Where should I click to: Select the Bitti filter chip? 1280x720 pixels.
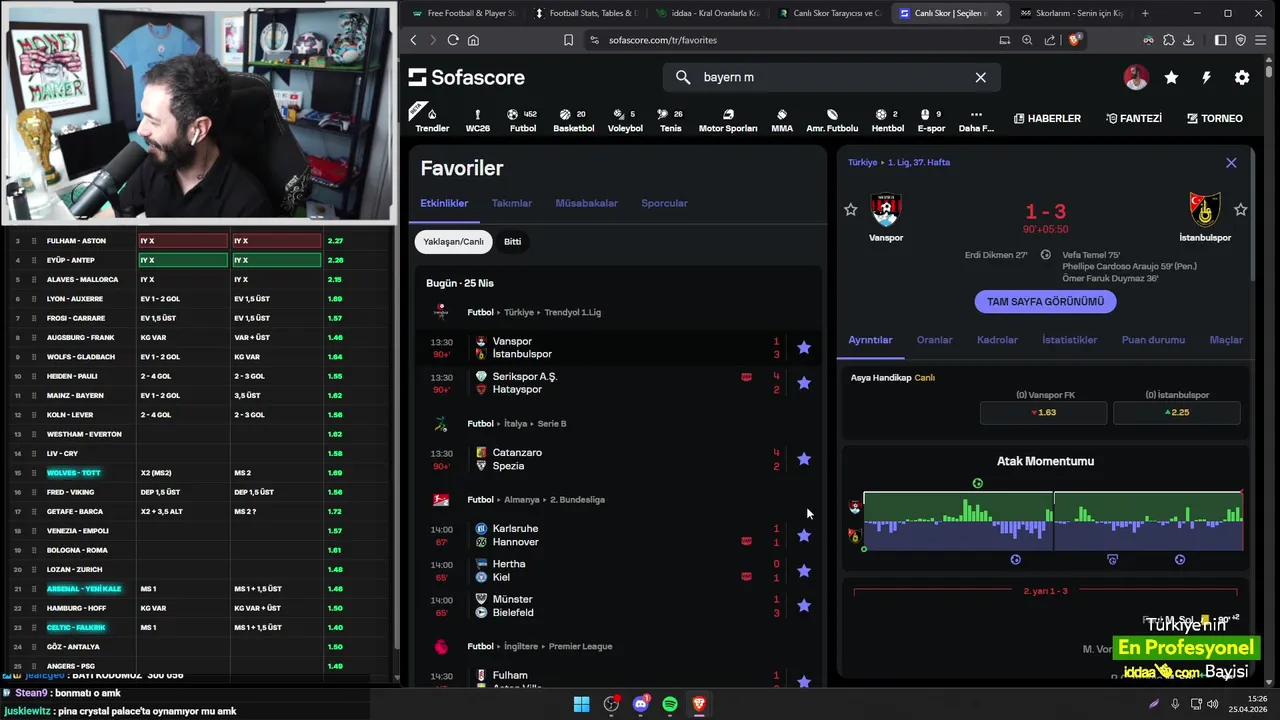(512, 242)
